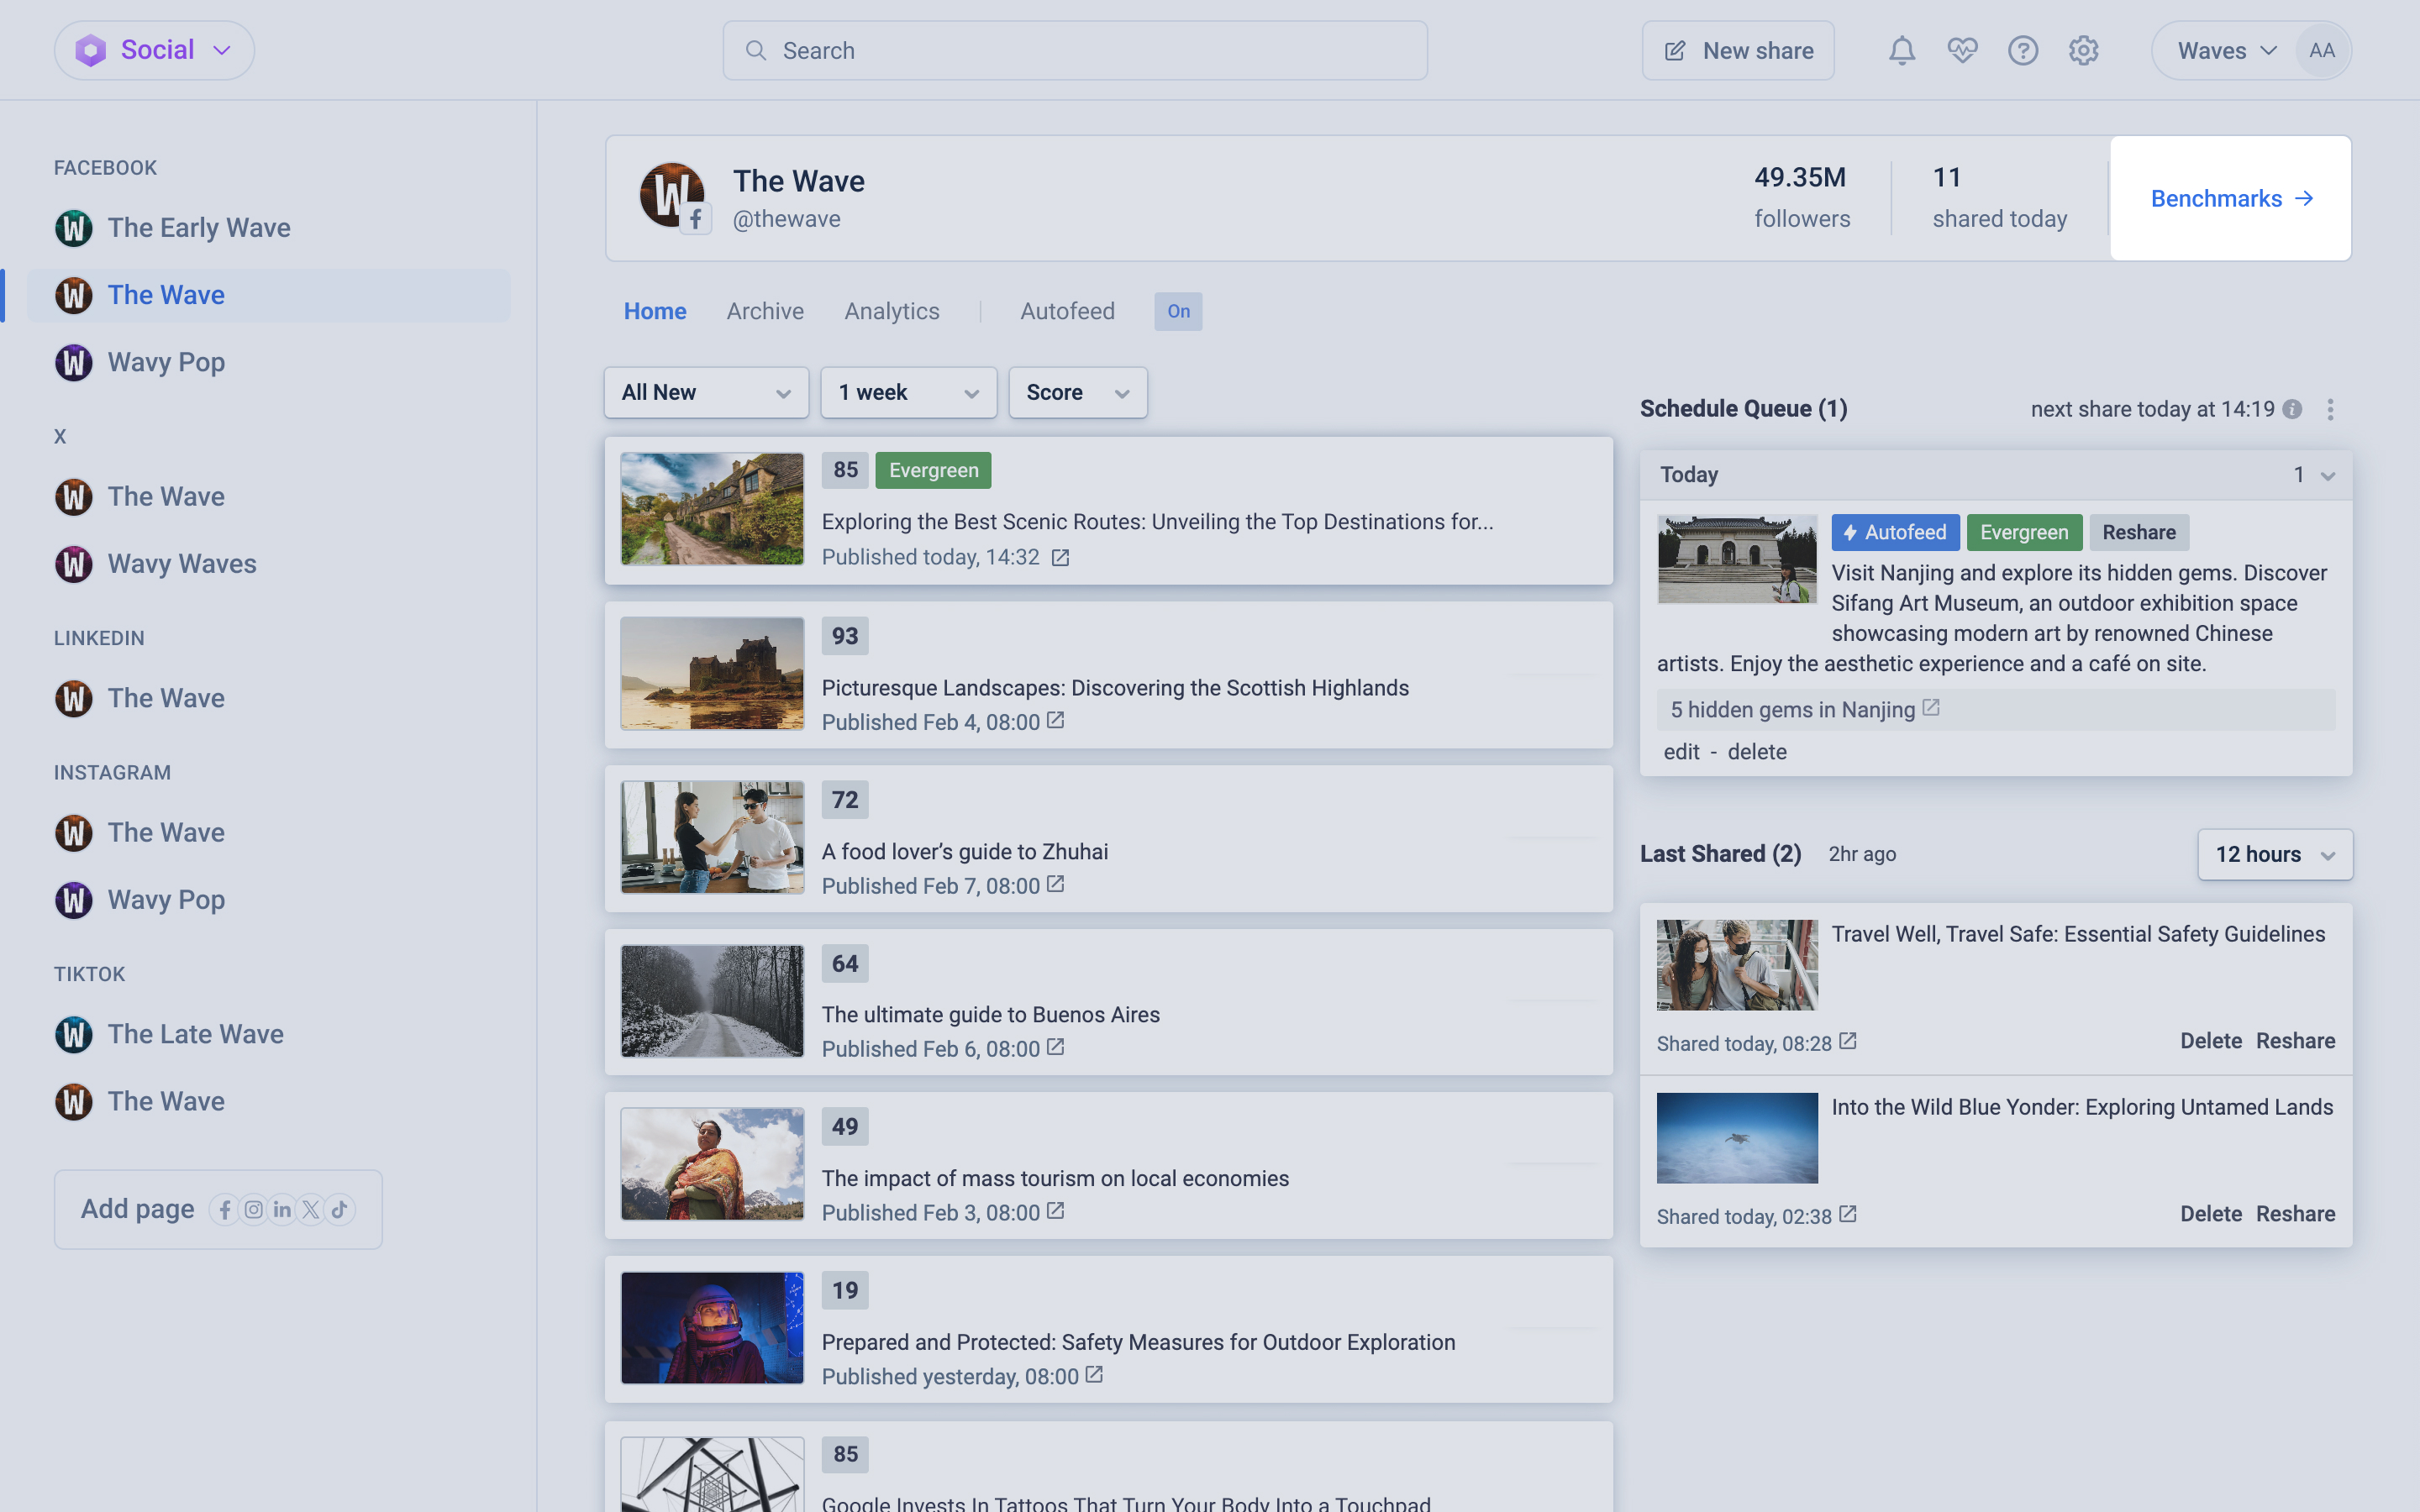Open external link for post shared 02:38
The width and height of the screenshot is (2420, 1512).
(x=1847, y=1215)
